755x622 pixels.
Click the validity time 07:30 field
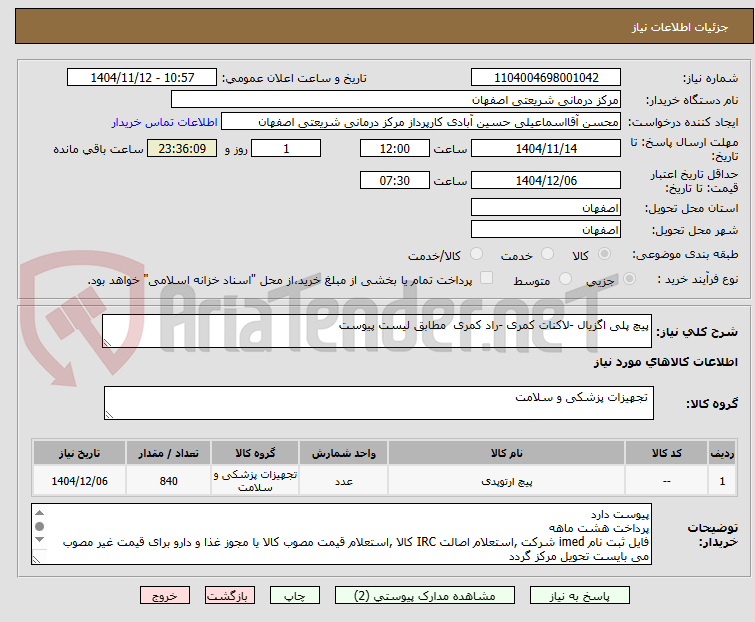tap(395, 180)
